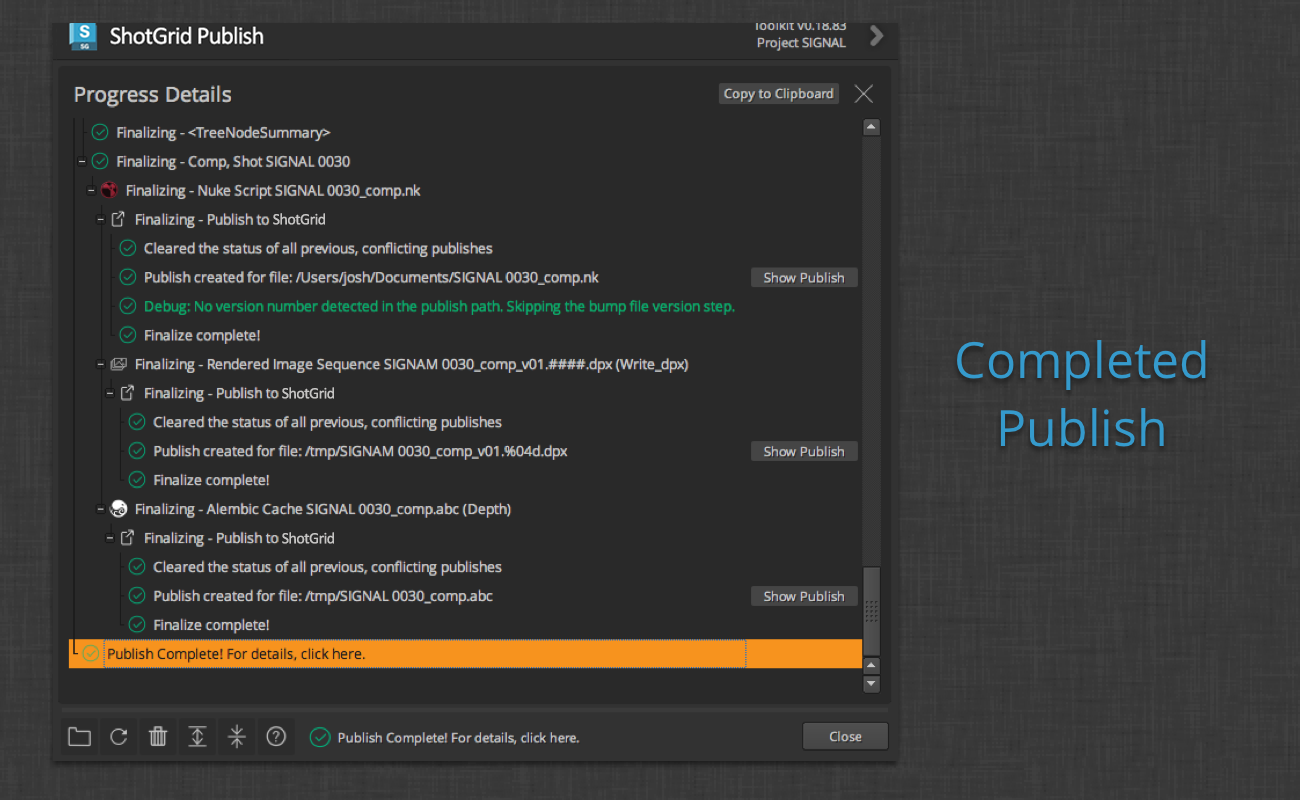
Task: Click Show Publish for SIGNAL 0030_comp.nk
Action: coord(804,278)
